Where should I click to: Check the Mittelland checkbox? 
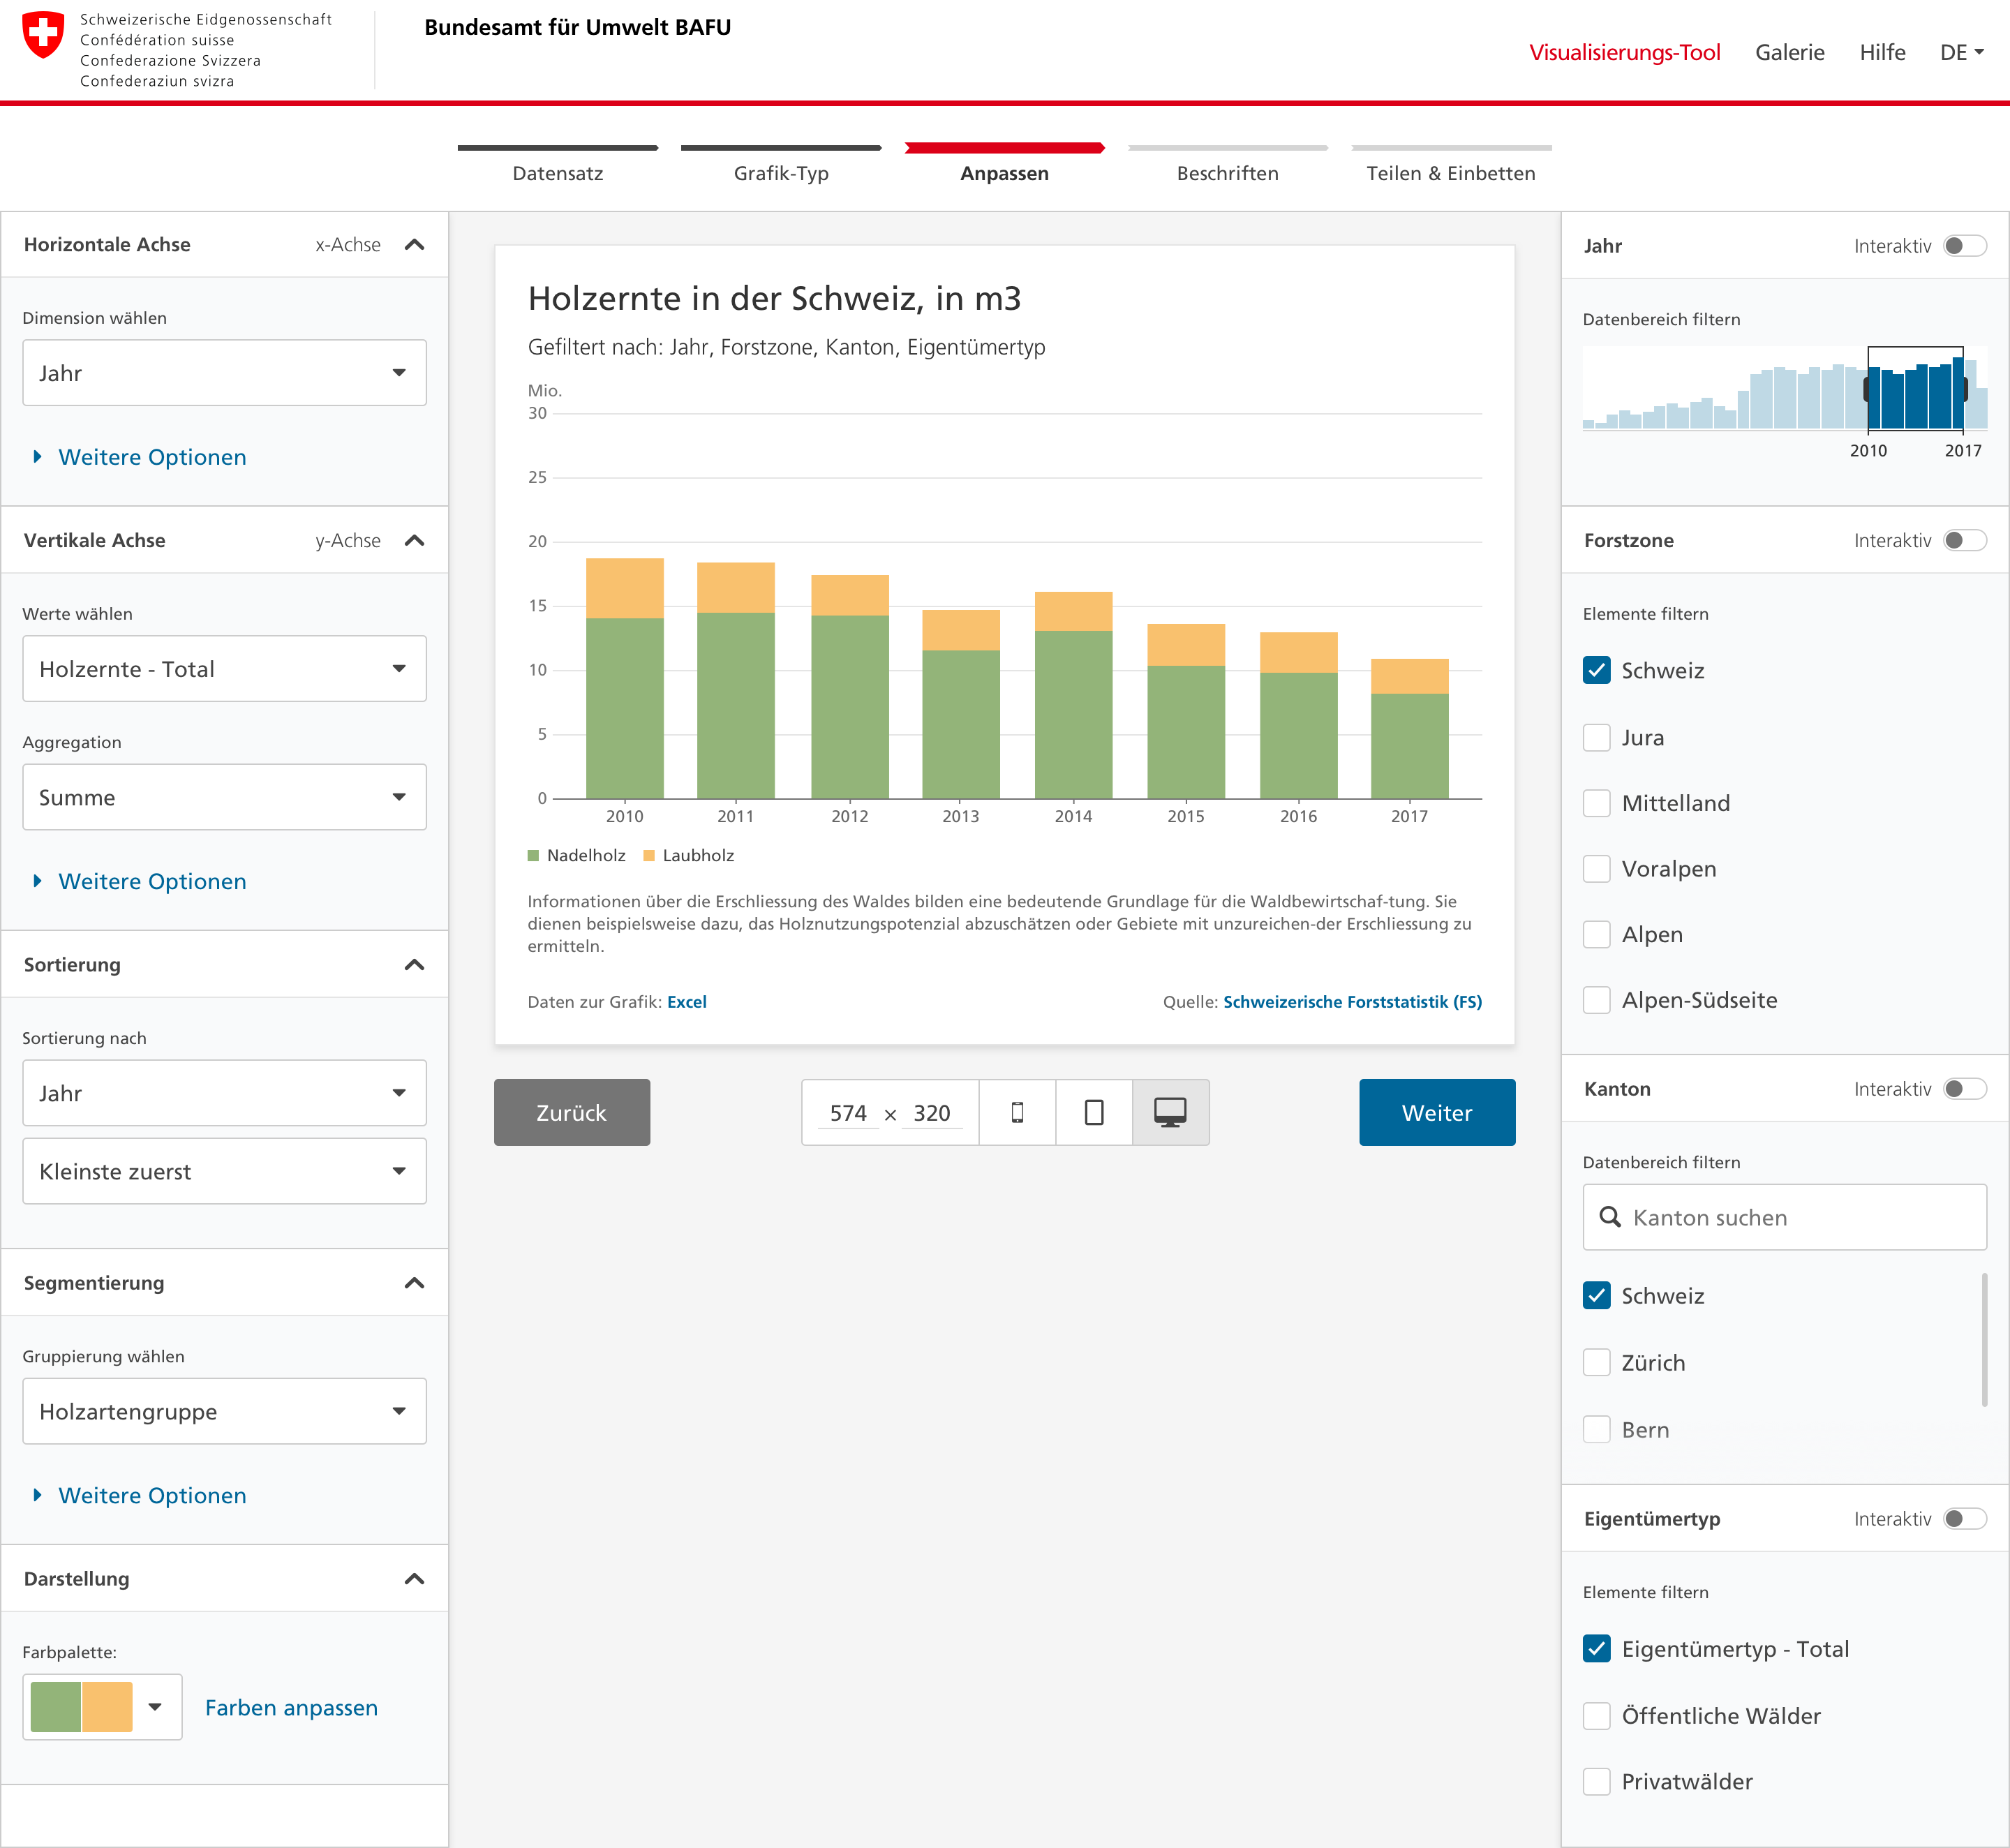point(1597,803)
